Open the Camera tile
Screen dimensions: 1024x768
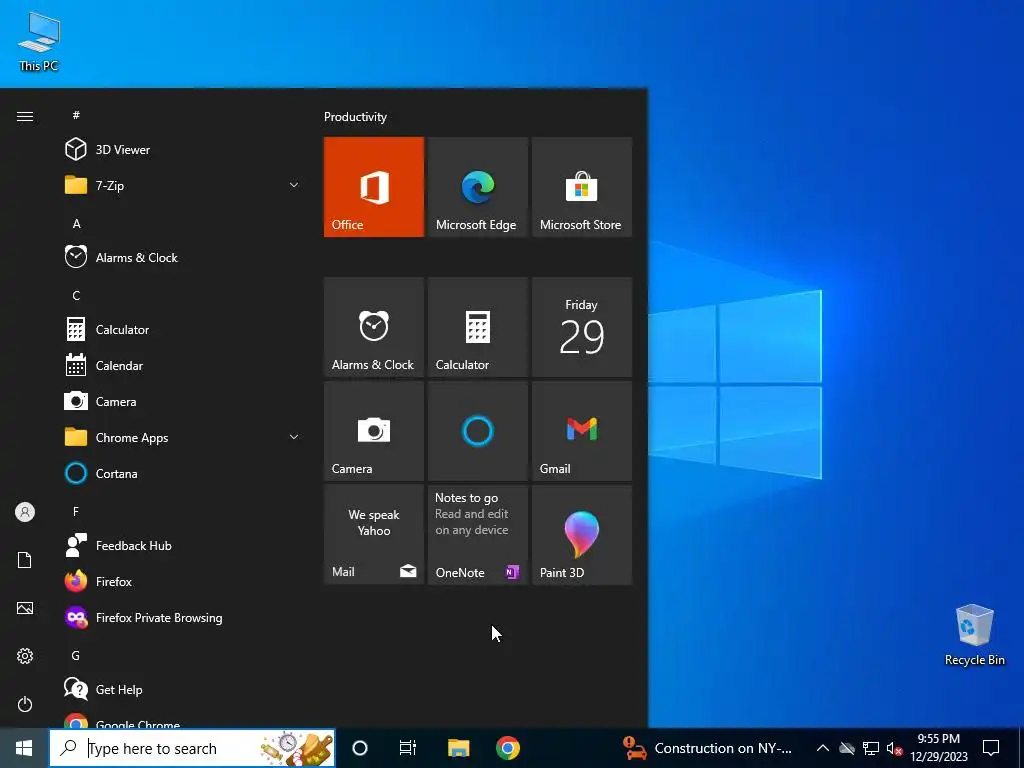[x=374, y=431]
